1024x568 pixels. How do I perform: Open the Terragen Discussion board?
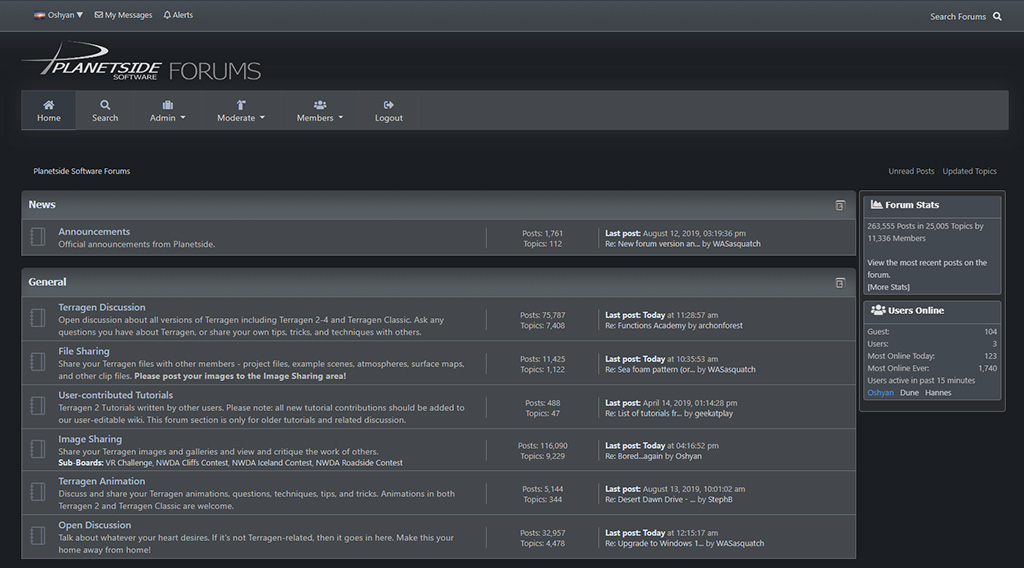click(102, 307)
